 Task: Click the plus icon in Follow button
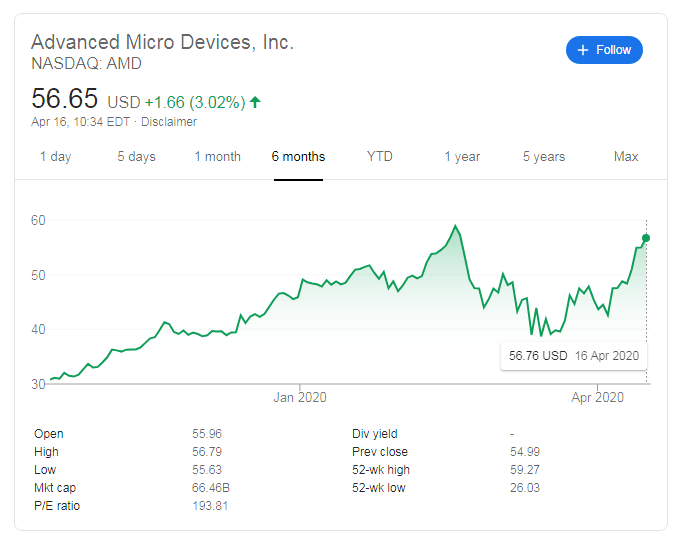(x=583, y=50)
